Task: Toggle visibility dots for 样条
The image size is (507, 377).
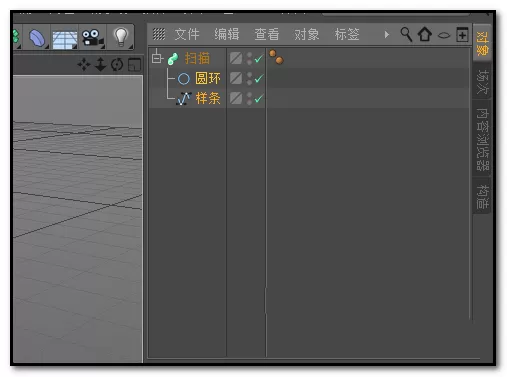Action: (249, 99)
